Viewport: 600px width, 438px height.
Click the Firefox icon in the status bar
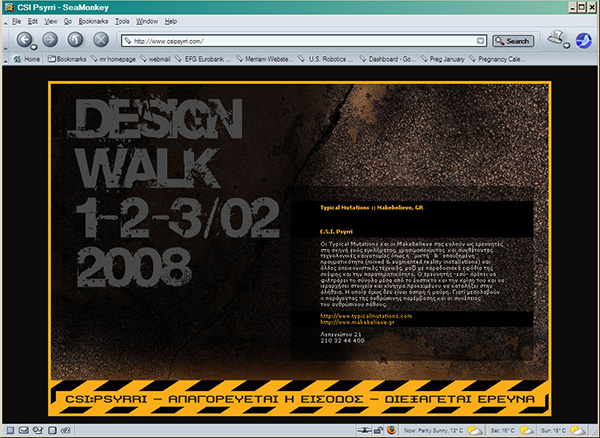click(391, 430)
